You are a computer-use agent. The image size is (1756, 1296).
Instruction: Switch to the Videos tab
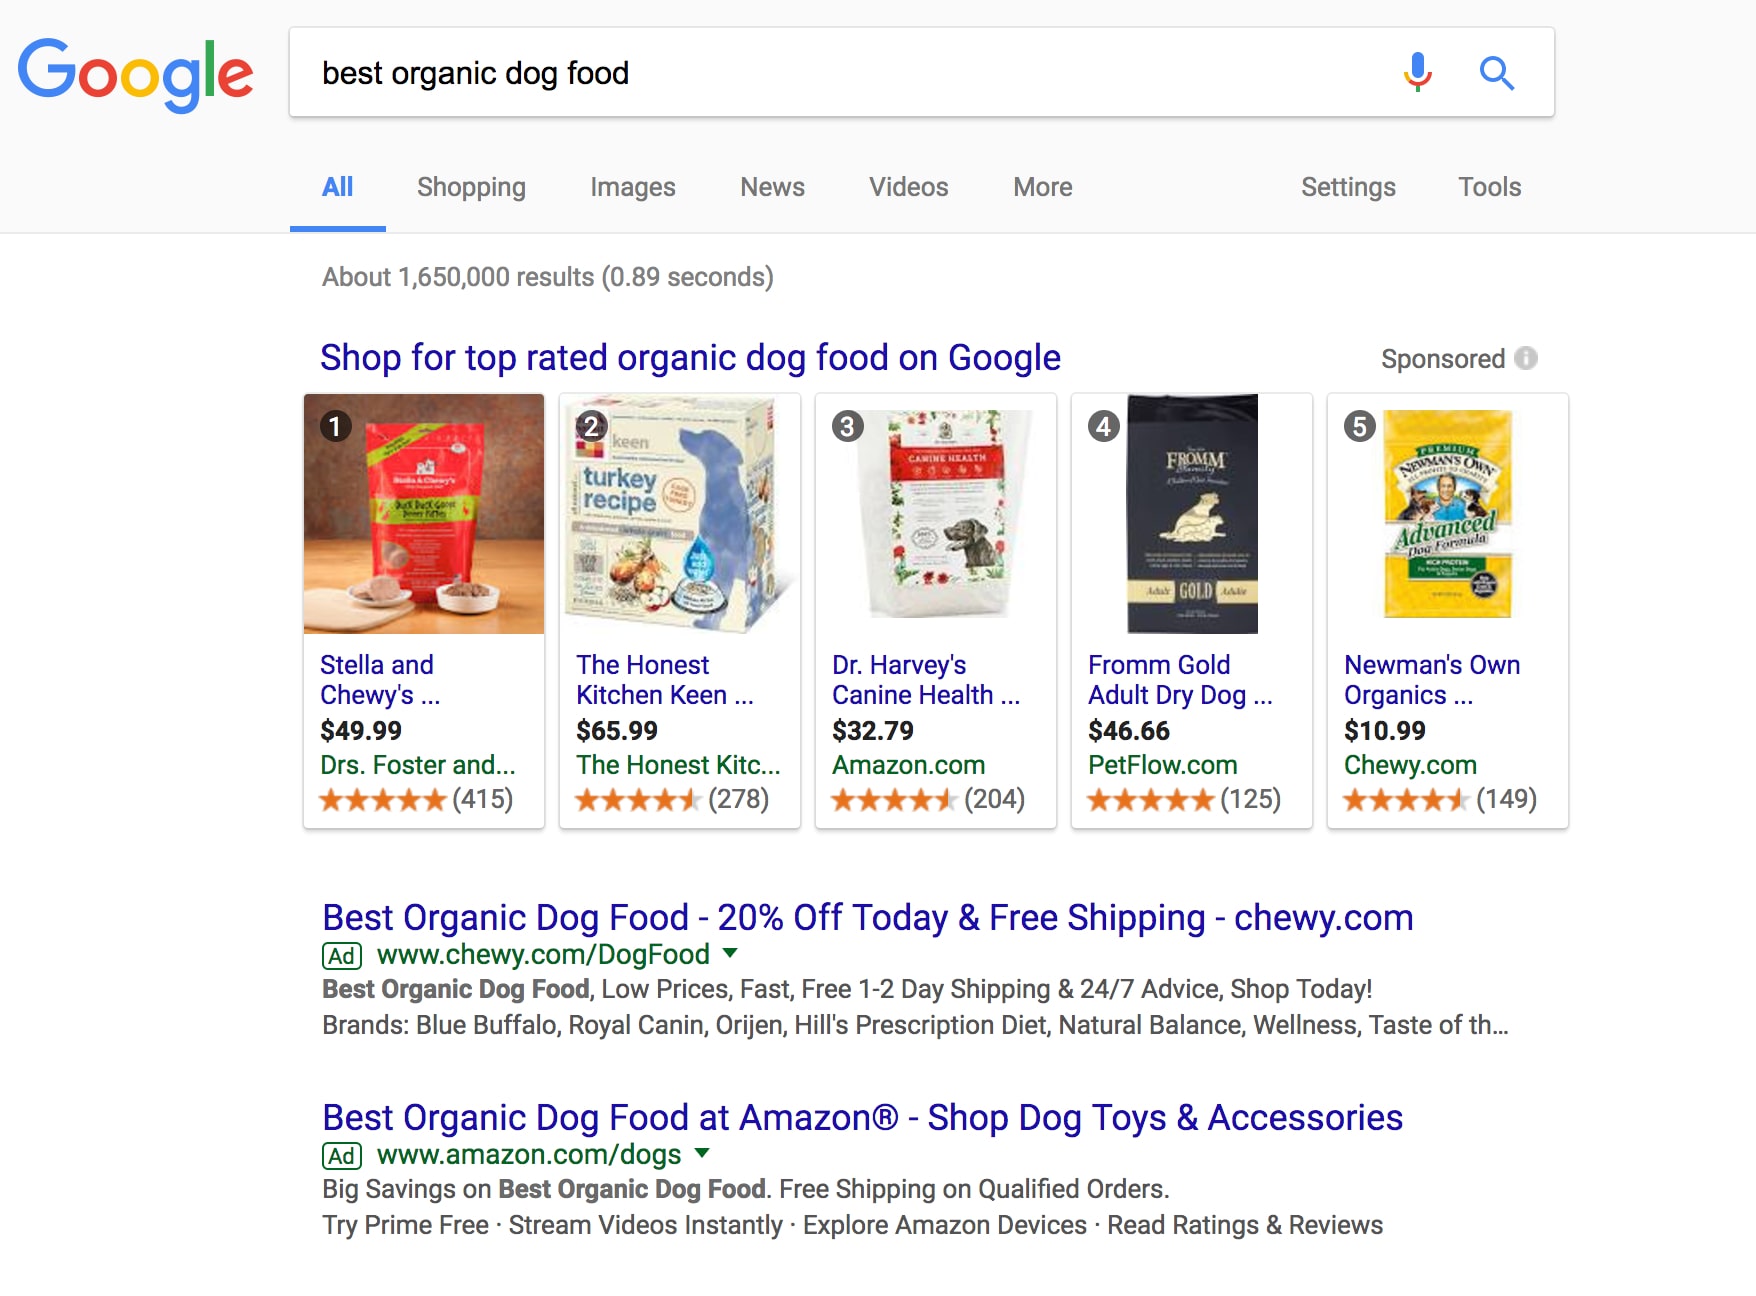point(908,187)
